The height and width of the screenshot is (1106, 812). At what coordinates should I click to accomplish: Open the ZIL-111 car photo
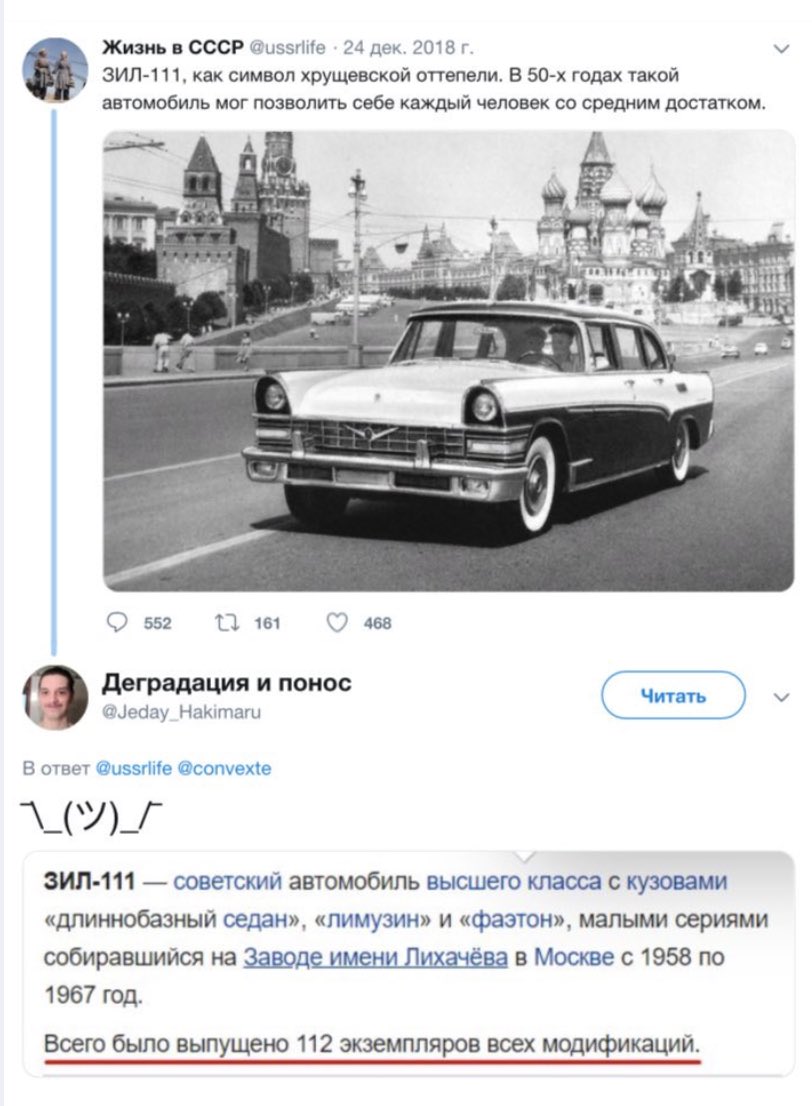(x=449, y=360)
